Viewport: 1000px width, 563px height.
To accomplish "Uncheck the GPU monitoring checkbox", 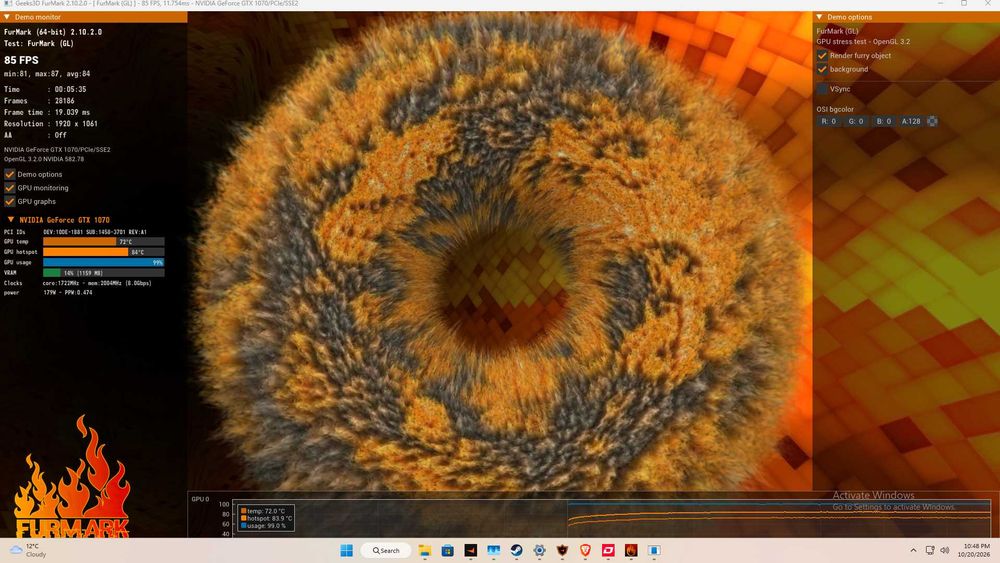I will (10, 188).
